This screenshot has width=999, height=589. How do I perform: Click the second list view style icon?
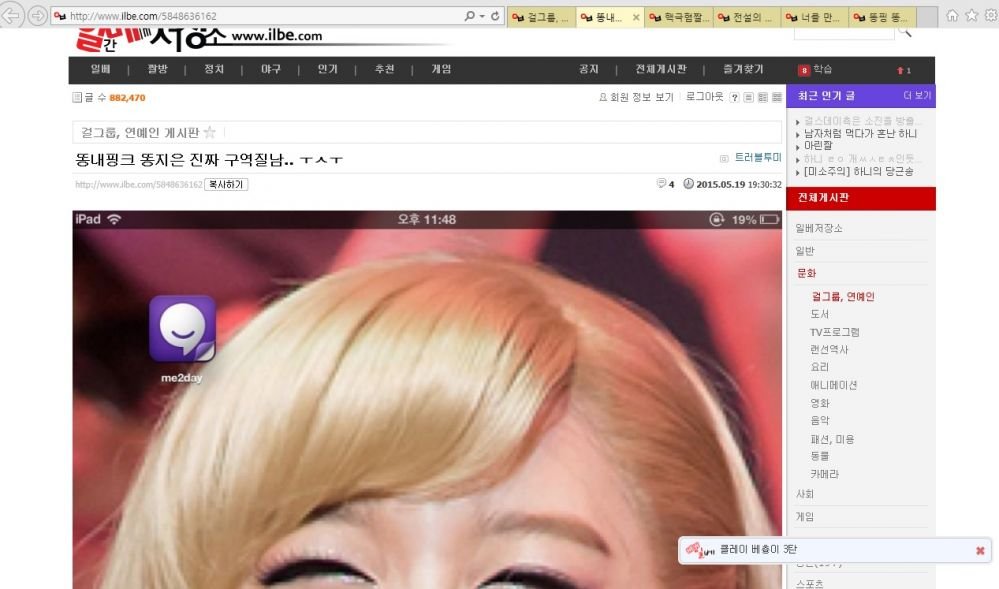(763, 98)
